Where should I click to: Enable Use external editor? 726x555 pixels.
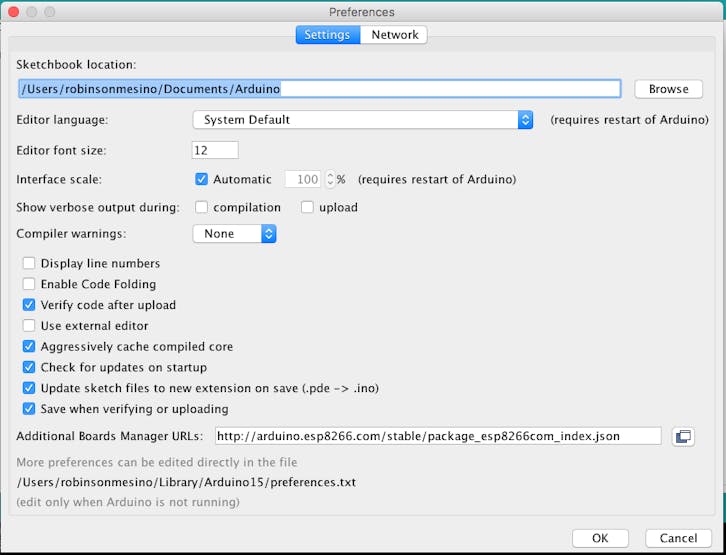click(29, 326)
